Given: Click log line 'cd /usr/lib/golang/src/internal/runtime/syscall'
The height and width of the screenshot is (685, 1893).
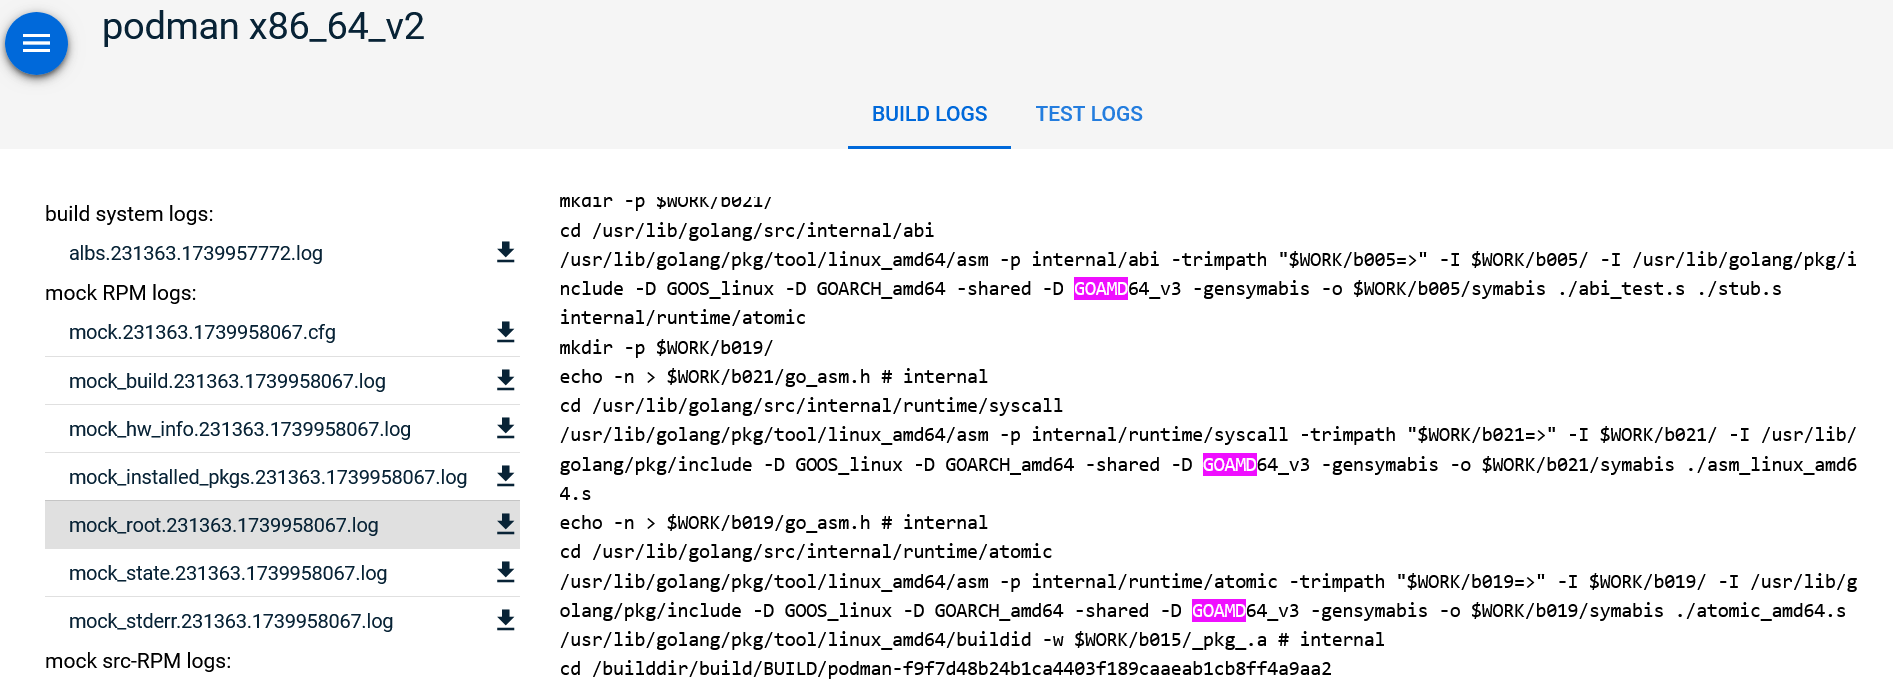Looking at the screenshot, I should (x=811, y=406).
